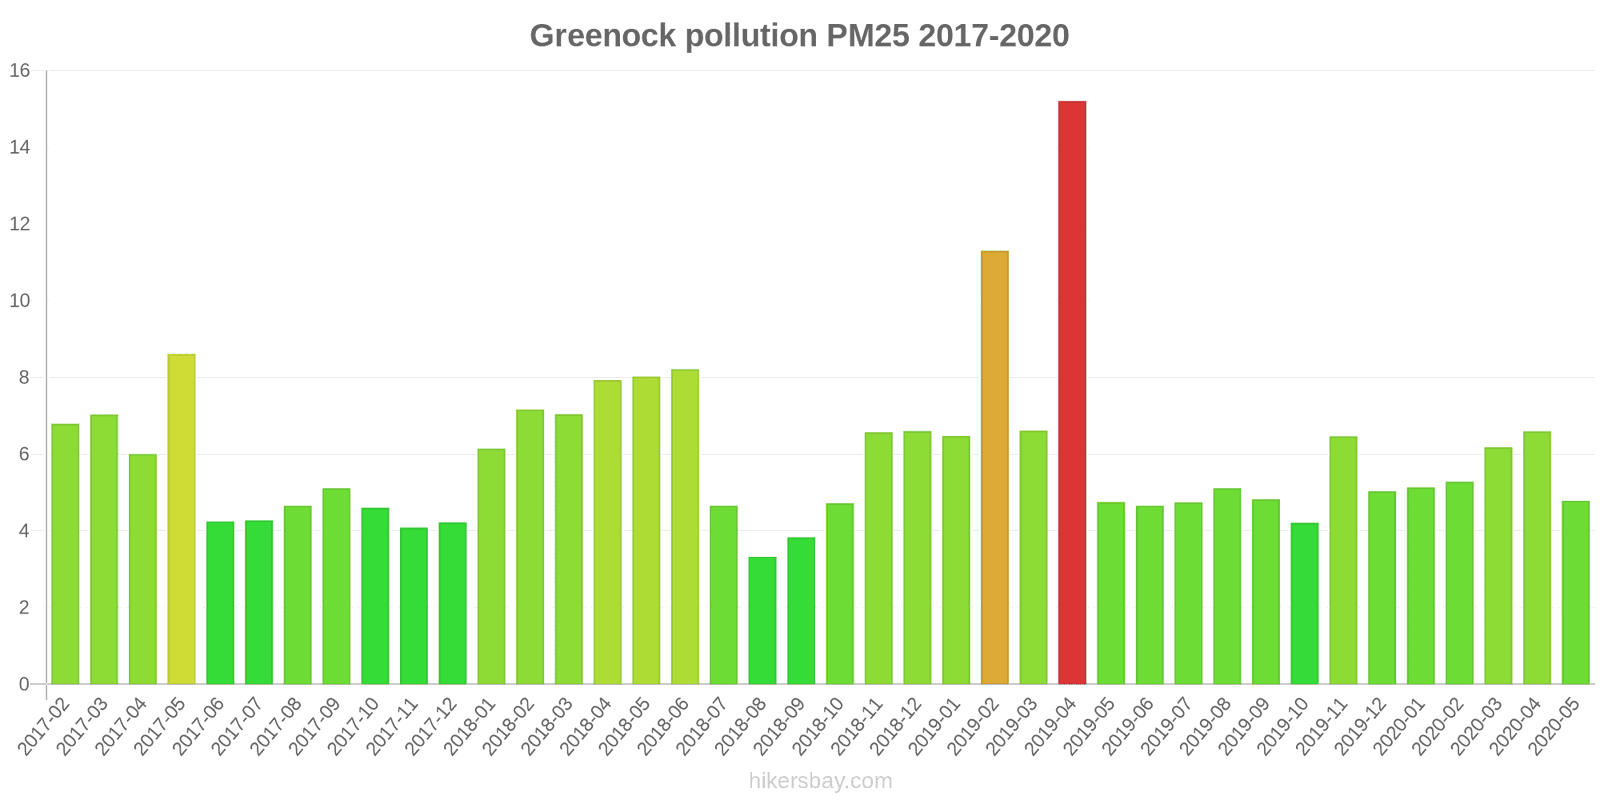Click the 2018-02 bar

pyautogui.click(x=530, y=547)
